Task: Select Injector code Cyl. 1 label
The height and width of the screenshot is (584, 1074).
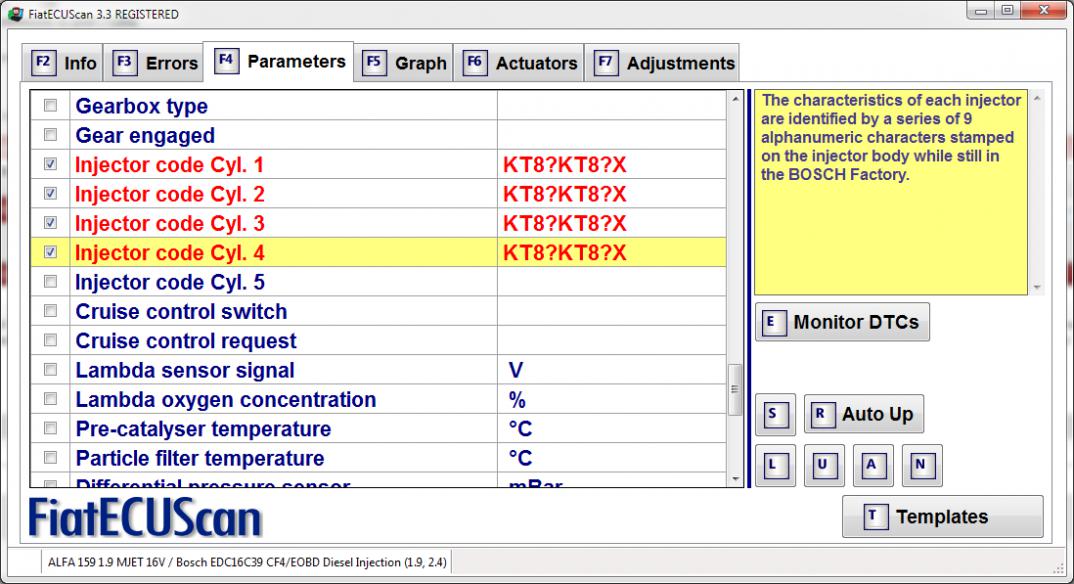Action: coord(169,165)
